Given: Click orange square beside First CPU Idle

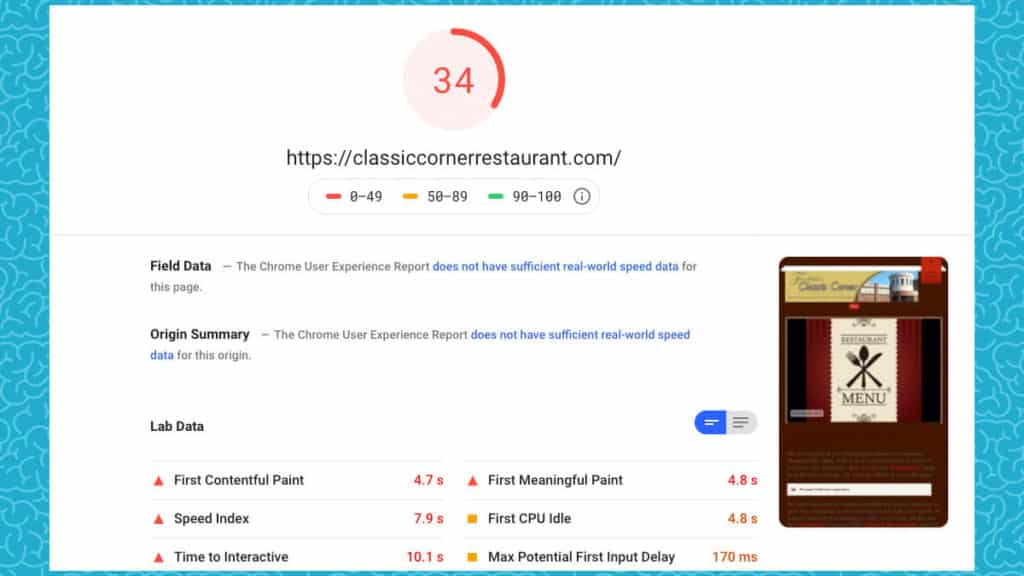Looking at the screenshot, I should coord(472,519).
